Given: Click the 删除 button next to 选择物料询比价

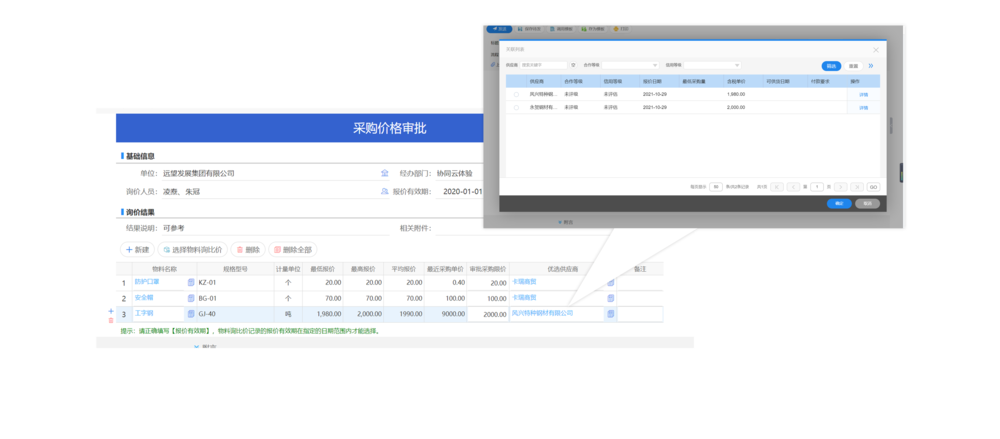Looking at the screenshot, I should [247, 250].
